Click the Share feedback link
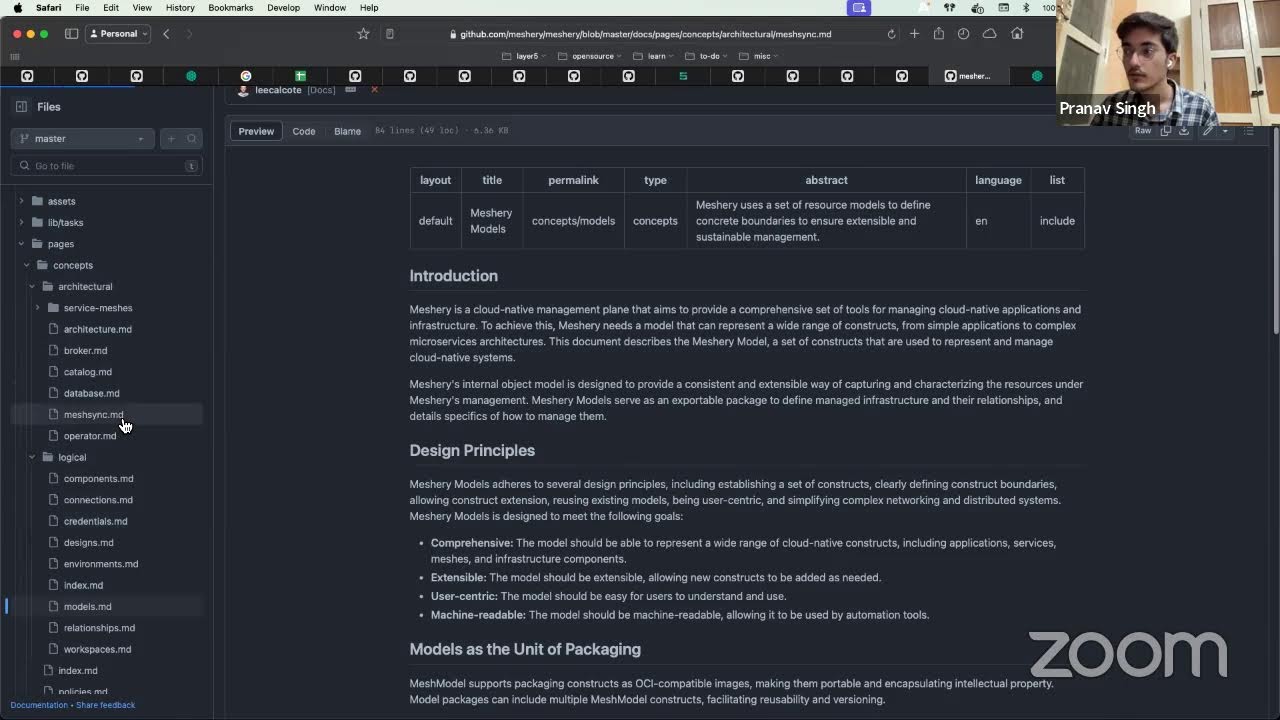The width and height of the screenshot is (1280, 720). coord(105,705)
